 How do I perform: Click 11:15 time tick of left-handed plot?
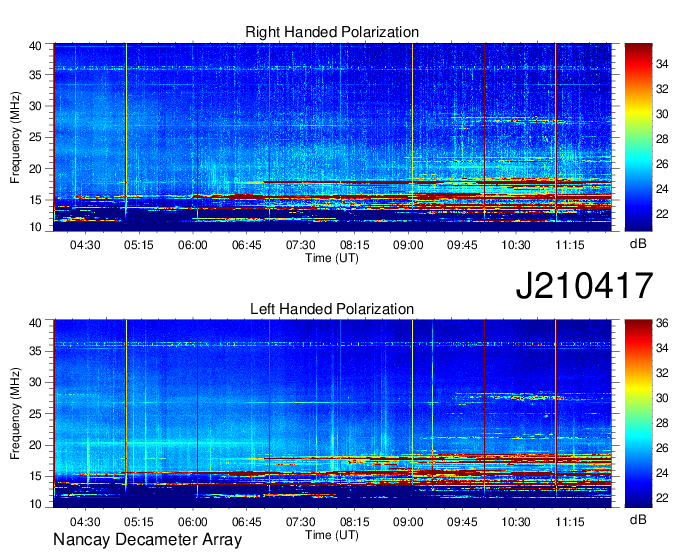[570, 522]
